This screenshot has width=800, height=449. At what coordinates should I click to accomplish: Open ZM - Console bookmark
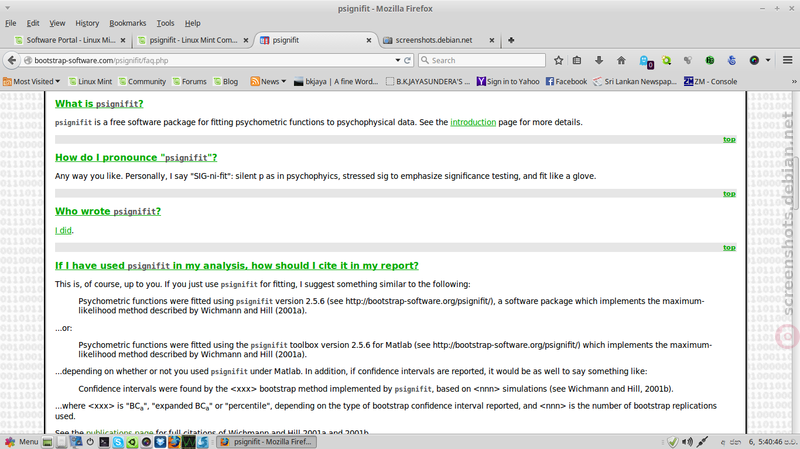(x=710, y=82)
